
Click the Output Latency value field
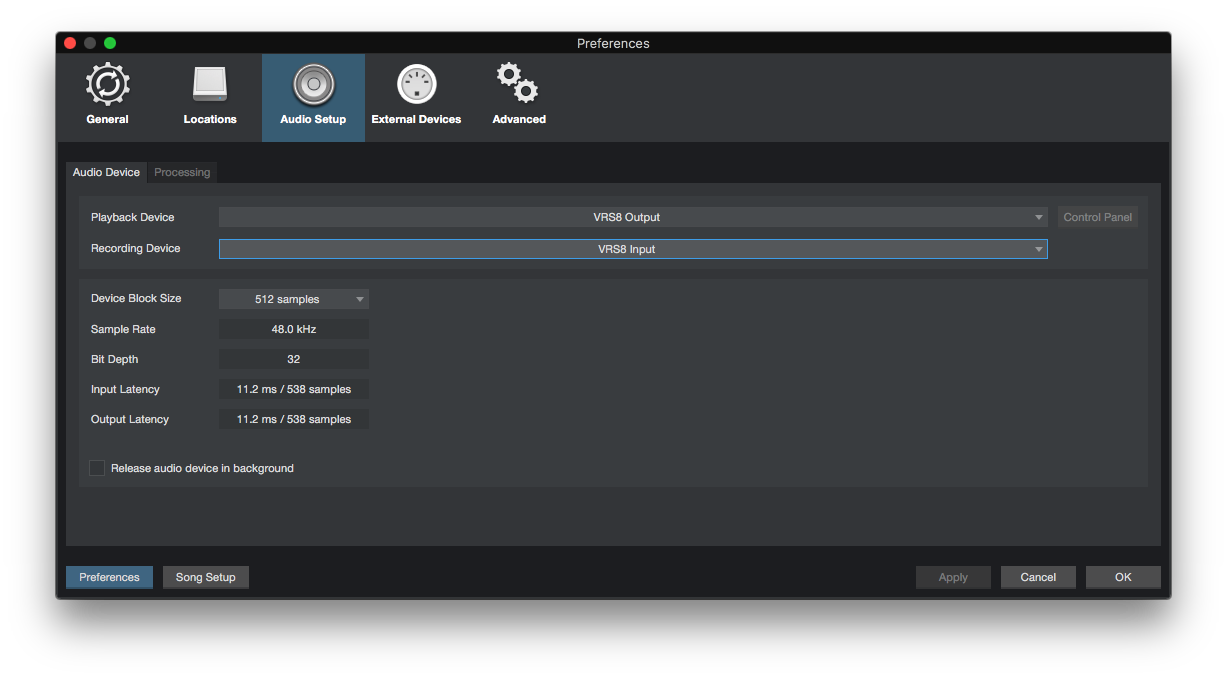click(294, 419)
